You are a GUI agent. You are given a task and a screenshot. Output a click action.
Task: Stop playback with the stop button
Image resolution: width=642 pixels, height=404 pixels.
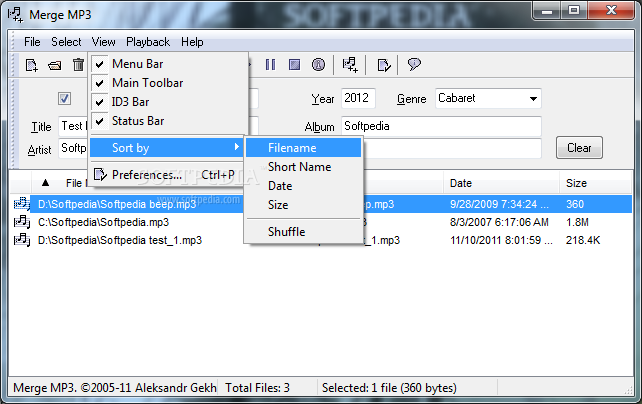[x=294, y=65]
